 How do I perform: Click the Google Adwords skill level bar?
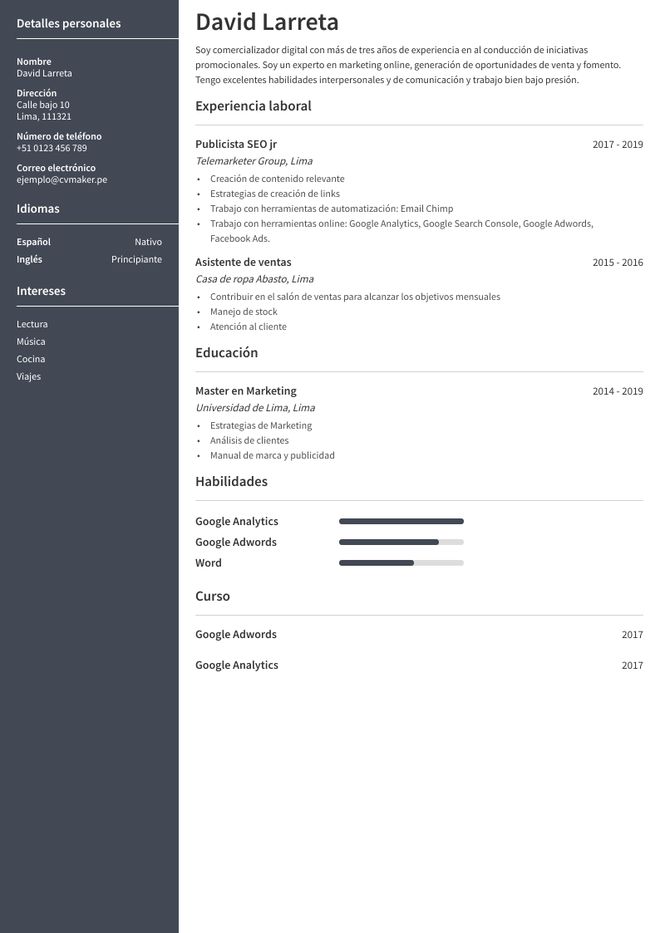pos(401,542)
